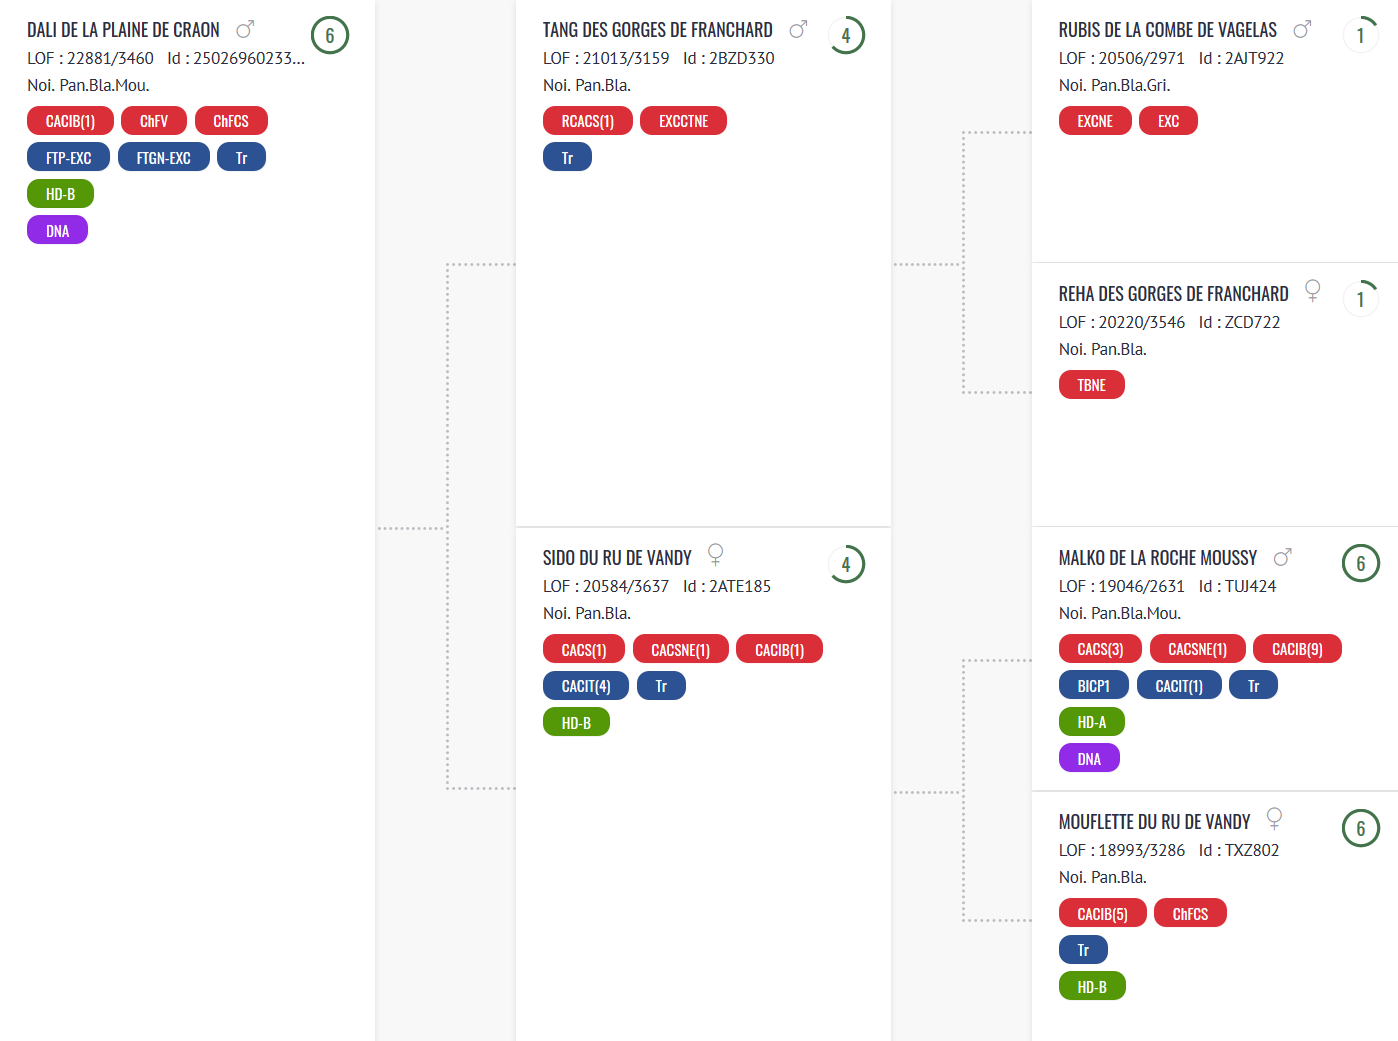Click the circled 1 badge on Rubis de la Combe
This screenshot has width=1398, height=1041.
[x=1361, y=35]
